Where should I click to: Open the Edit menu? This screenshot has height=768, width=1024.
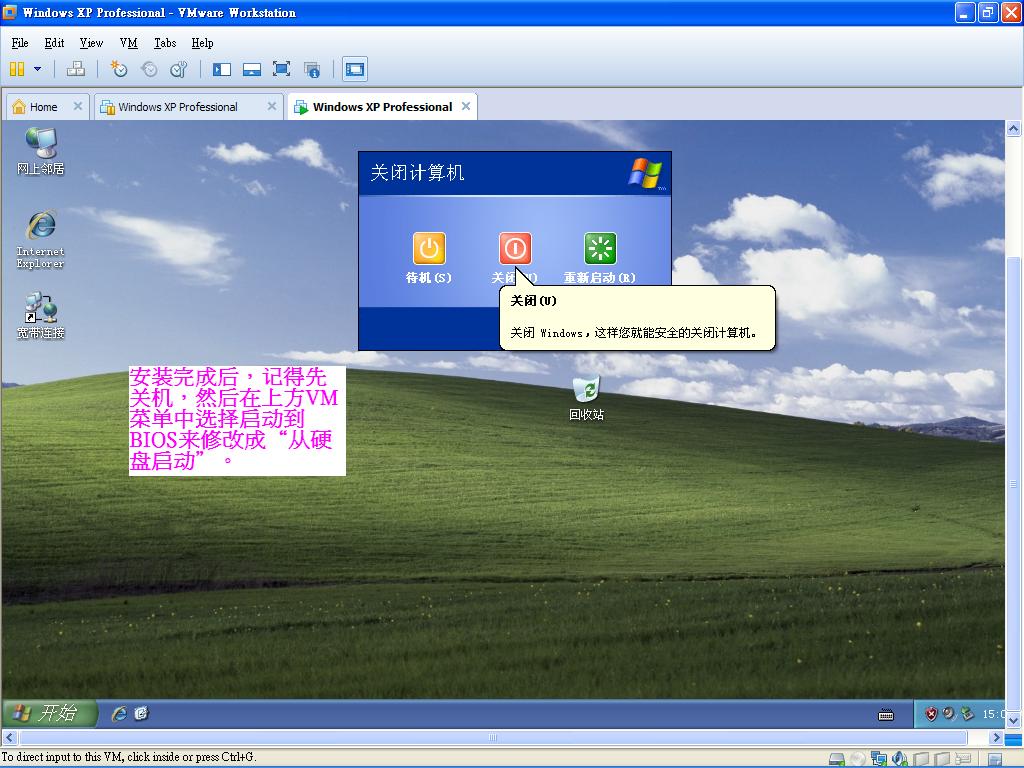[x=54, y=43]
